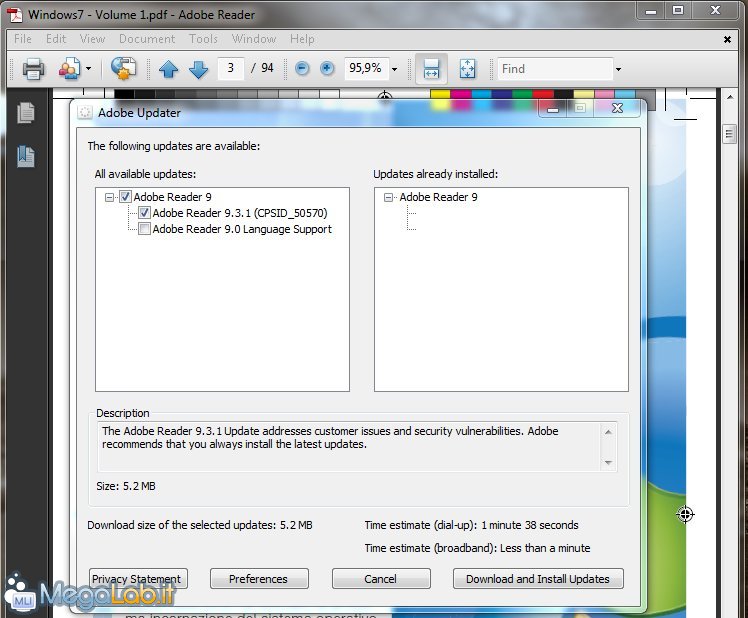Open the Pages panel in the sidebar

(26, 113)
